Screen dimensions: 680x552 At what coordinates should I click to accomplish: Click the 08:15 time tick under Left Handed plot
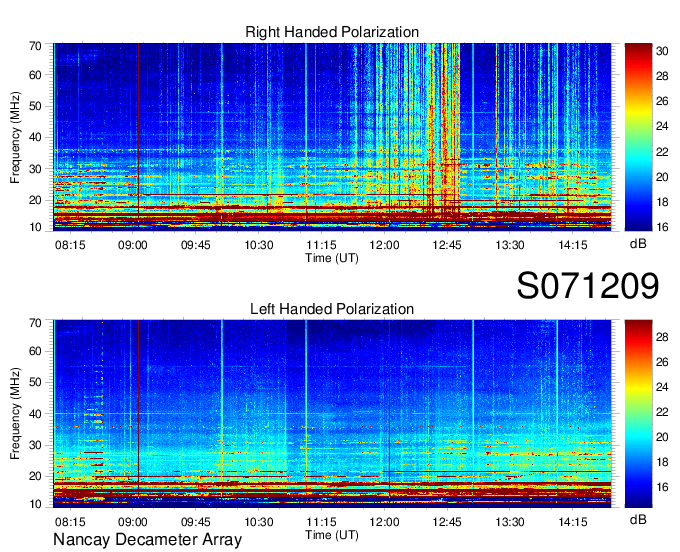(70, 521)
